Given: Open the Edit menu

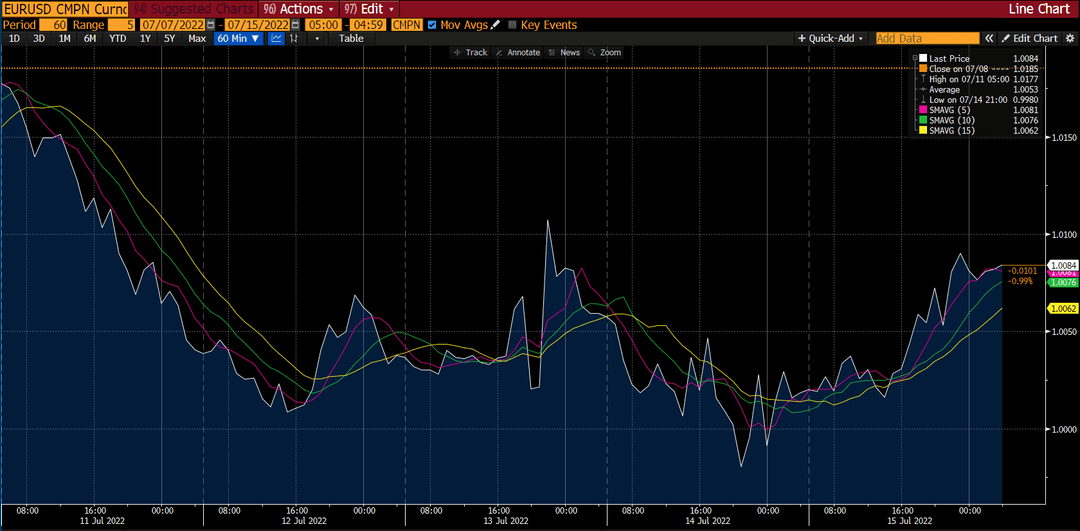Looking at the screenshot, I should click(x=369, y=9).
